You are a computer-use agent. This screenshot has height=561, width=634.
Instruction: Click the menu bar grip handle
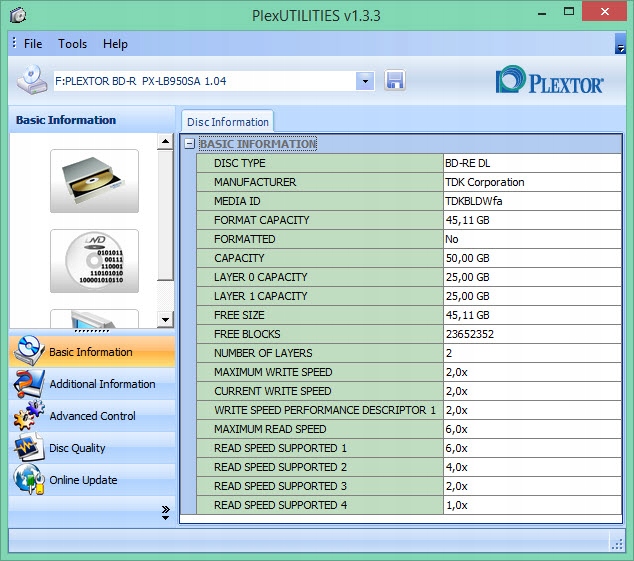pyautogui.click(x=14, y=42)
